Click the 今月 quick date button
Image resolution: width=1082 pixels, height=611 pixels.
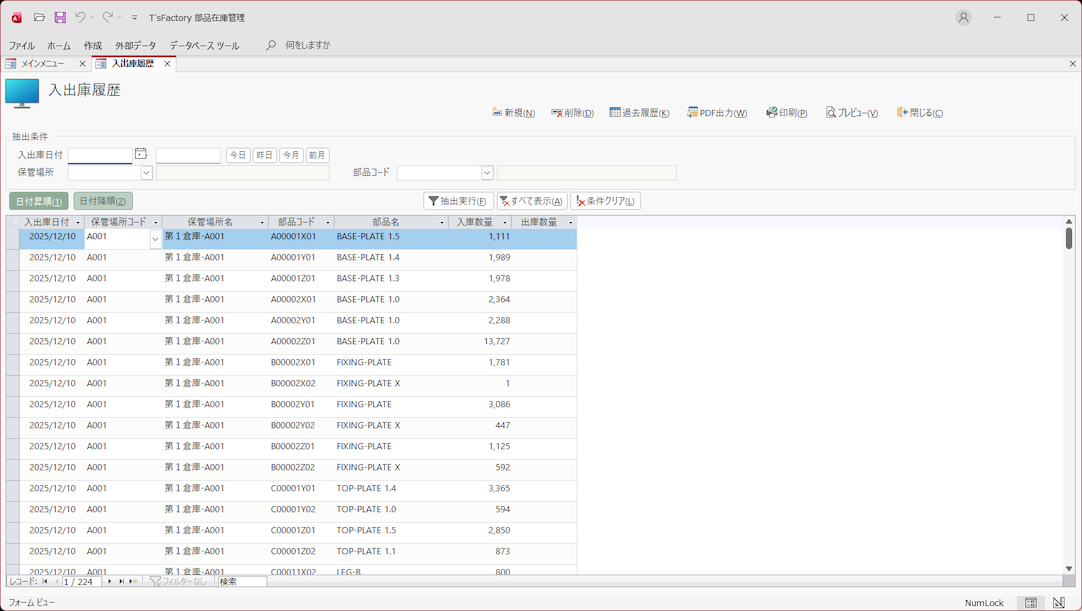click(291, 155)
